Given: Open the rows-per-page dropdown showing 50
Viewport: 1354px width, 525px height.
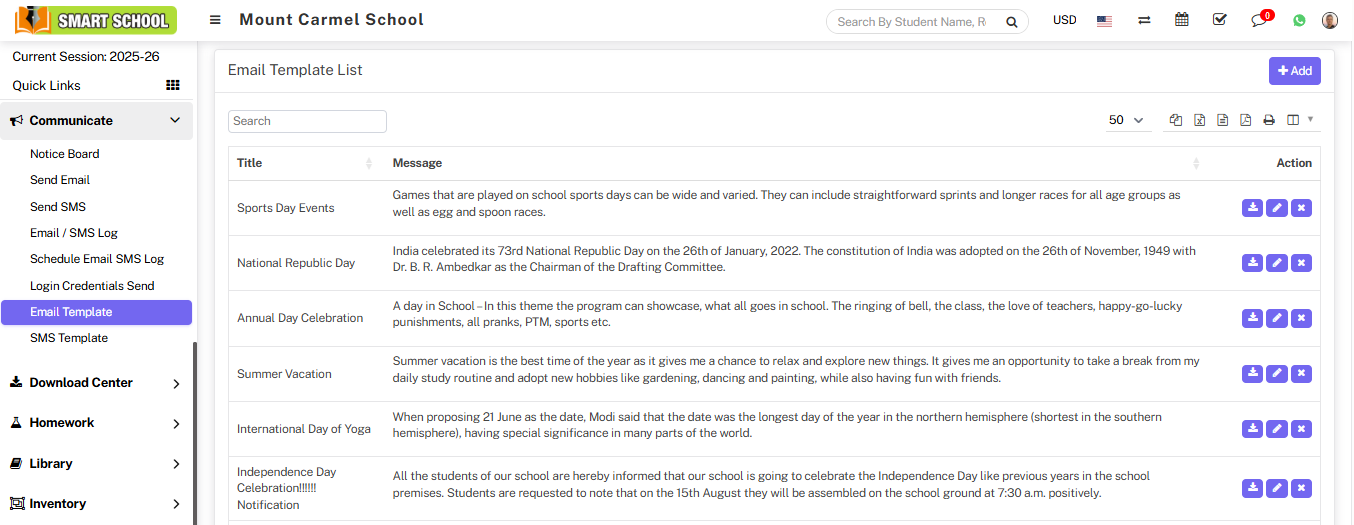Looking at the screenshot, I should 1126,120.
